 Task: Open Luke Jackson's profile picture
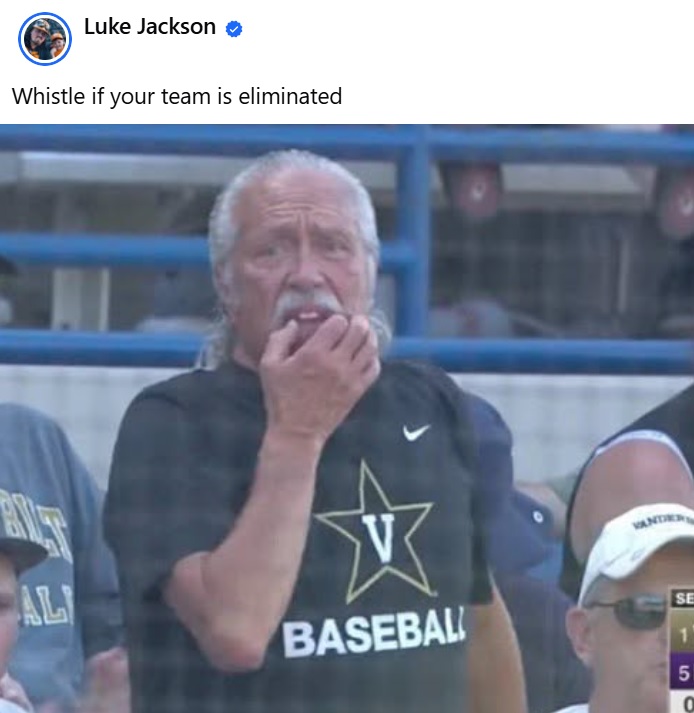click(45, 39)
